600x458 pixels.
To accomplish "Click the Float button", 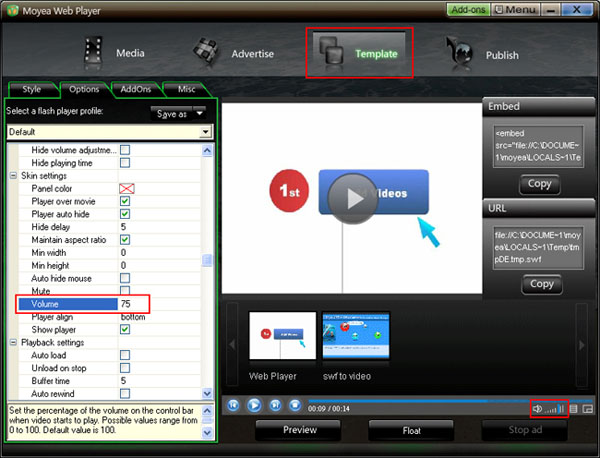I will point(411,431).
